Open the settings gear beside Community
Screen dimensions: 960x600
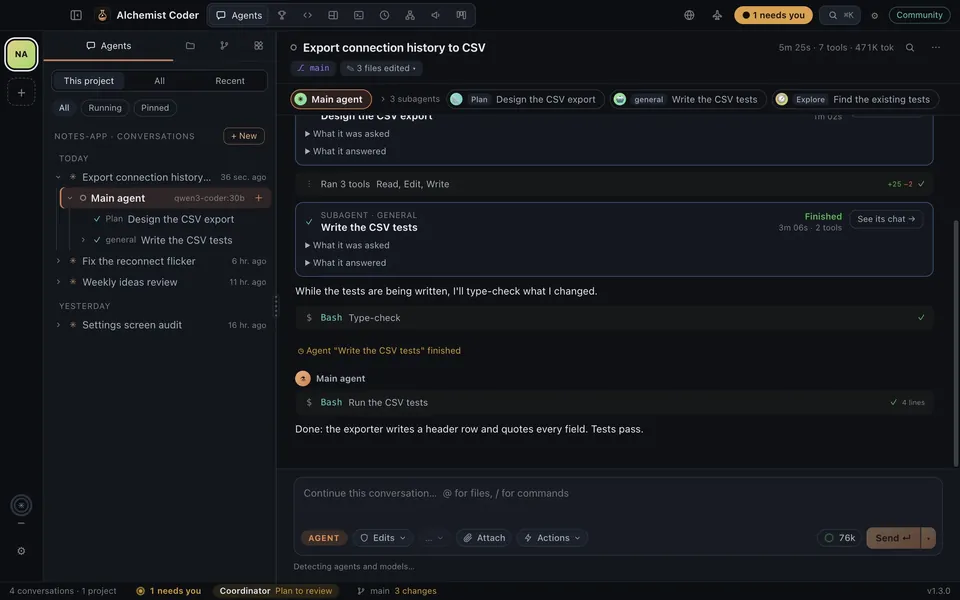(875, 16)
